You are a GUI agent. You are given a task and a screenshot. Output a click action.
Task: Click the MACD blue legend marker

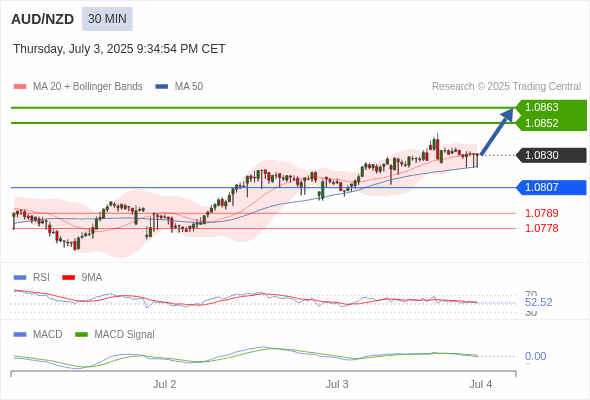[x=20, y=335]
